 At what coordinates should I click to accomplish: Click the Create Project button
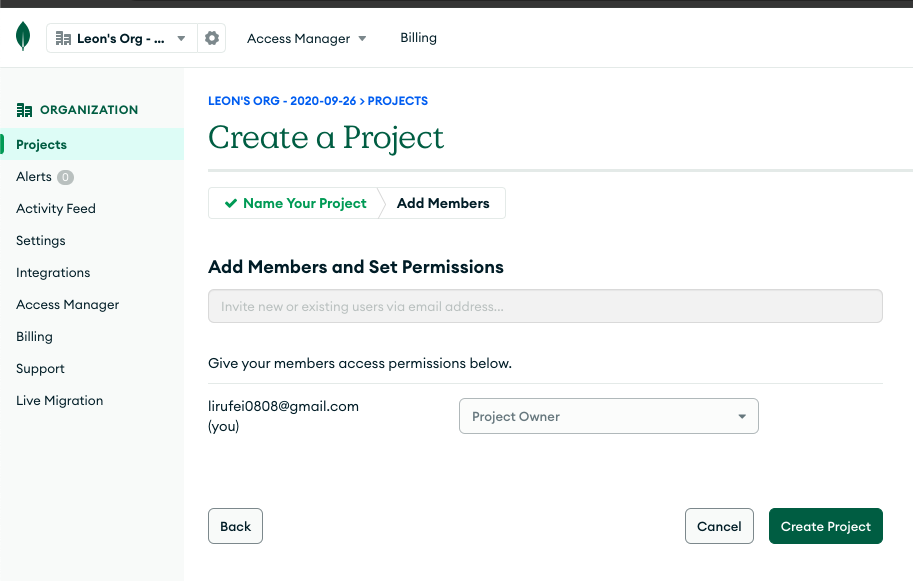click(x=825, y=526)
